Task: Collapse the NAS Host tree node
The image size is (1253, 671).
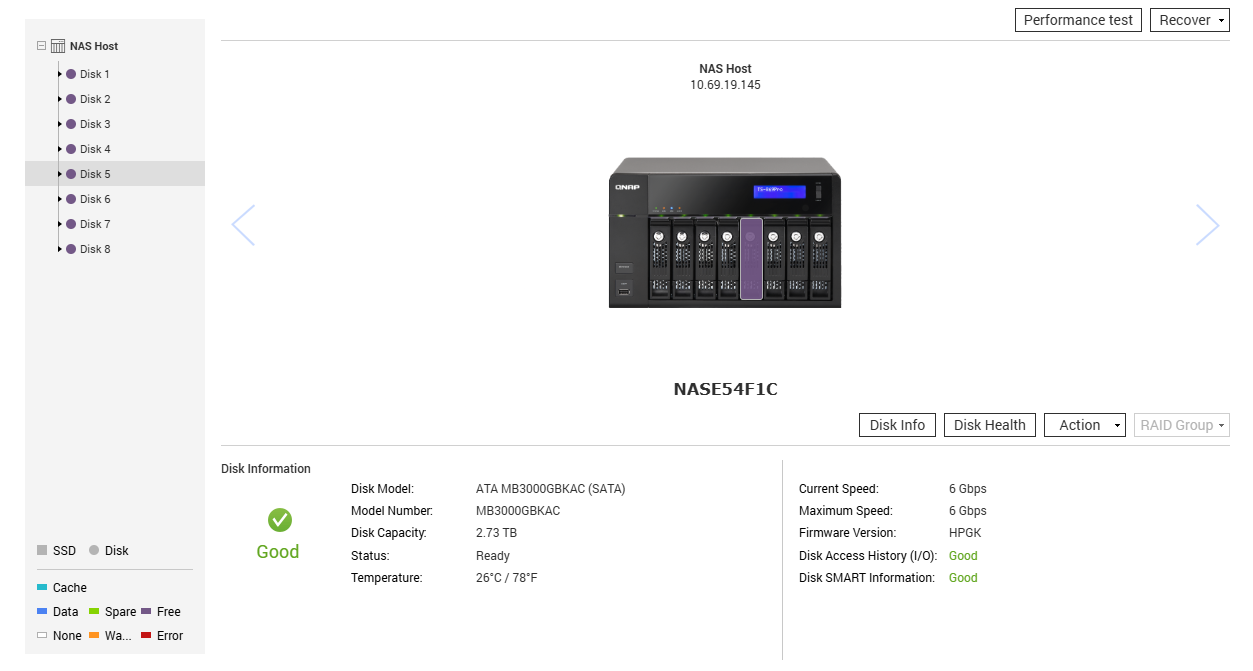Action: pos(40,46)
